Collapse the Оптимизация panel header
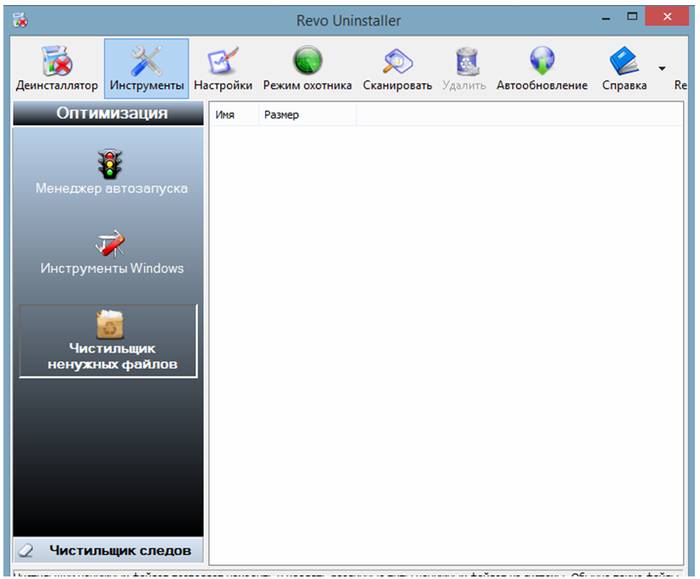Viewport: 700px width, 579px height. click(x=111, y=114)
